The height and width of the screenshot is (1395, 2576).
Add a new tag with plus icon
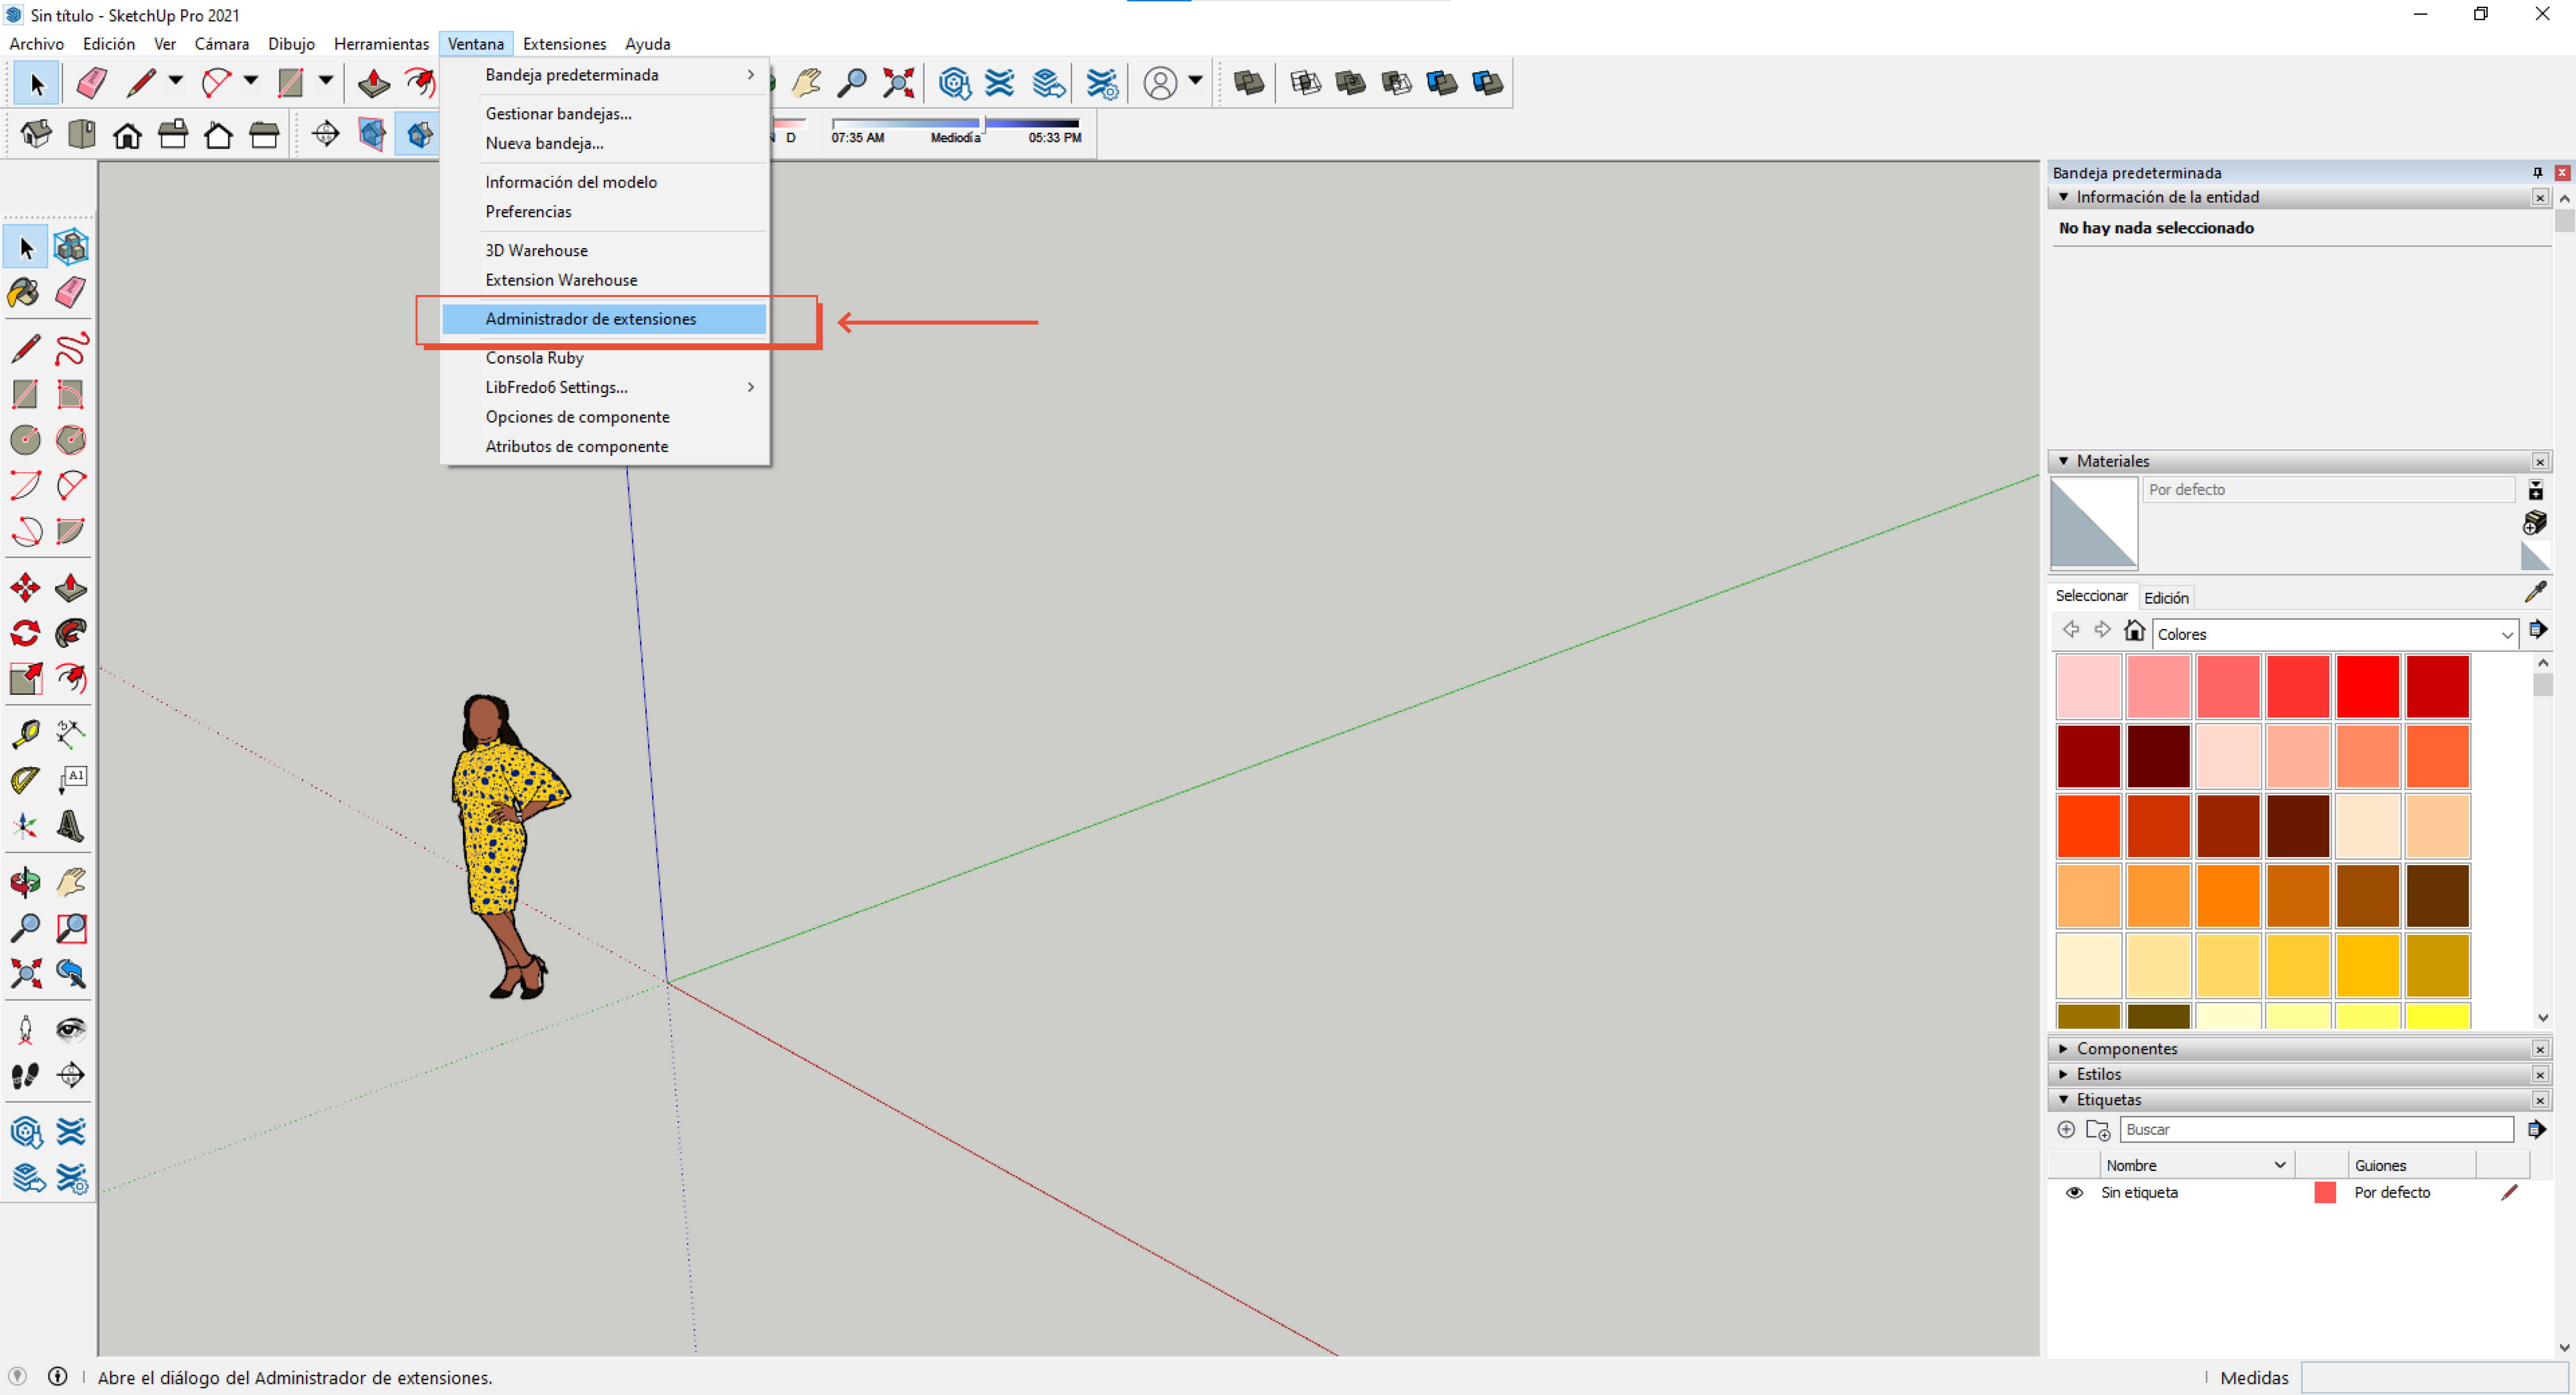[x=2066, y=1129]
